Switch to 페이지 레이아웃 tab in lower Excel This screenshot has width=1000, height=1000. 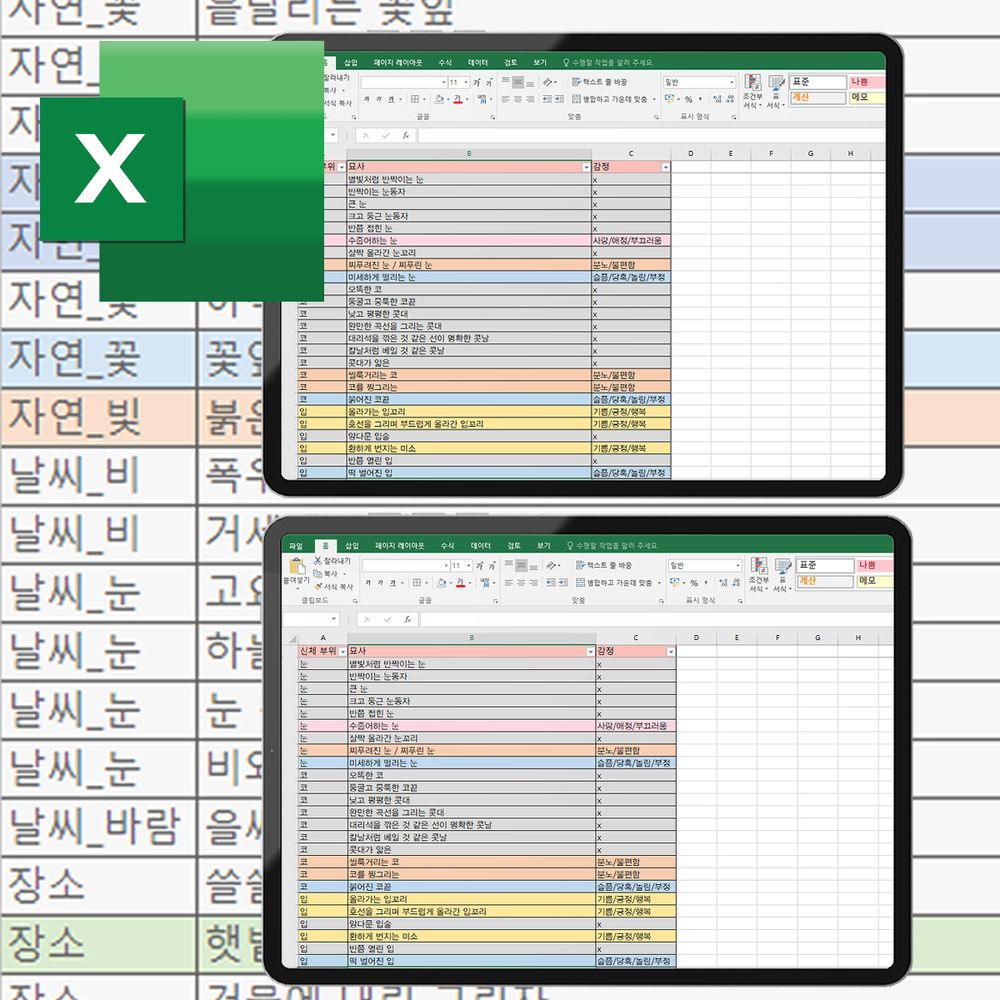click(x=400, y=546)
